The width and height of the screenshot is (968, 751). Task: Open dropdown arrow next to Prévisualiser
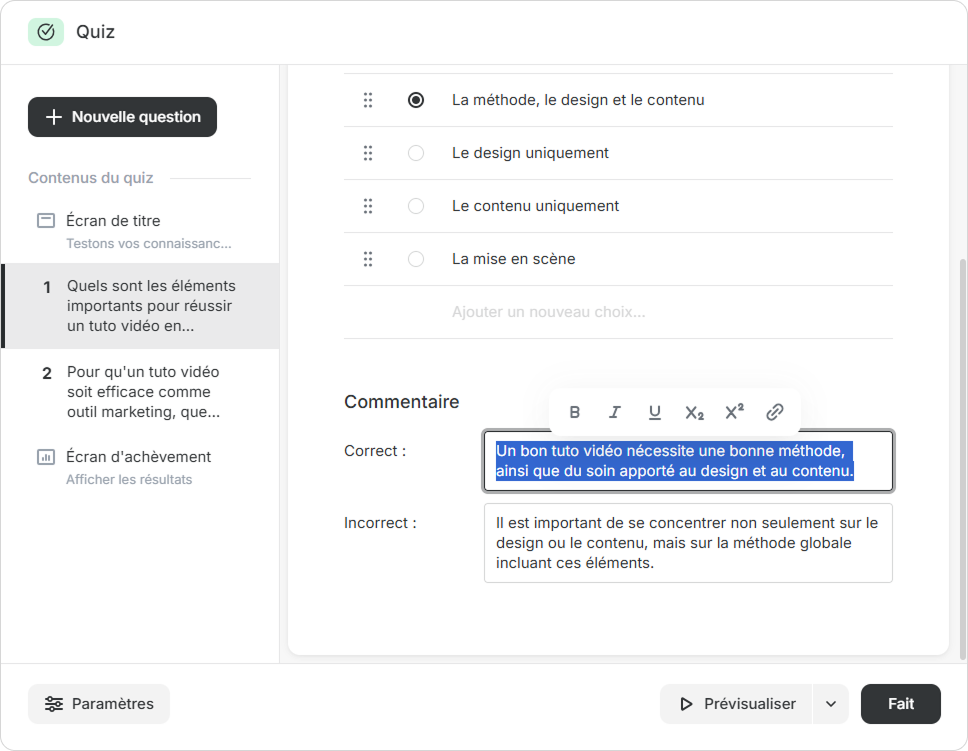click(x=831, y=704)
